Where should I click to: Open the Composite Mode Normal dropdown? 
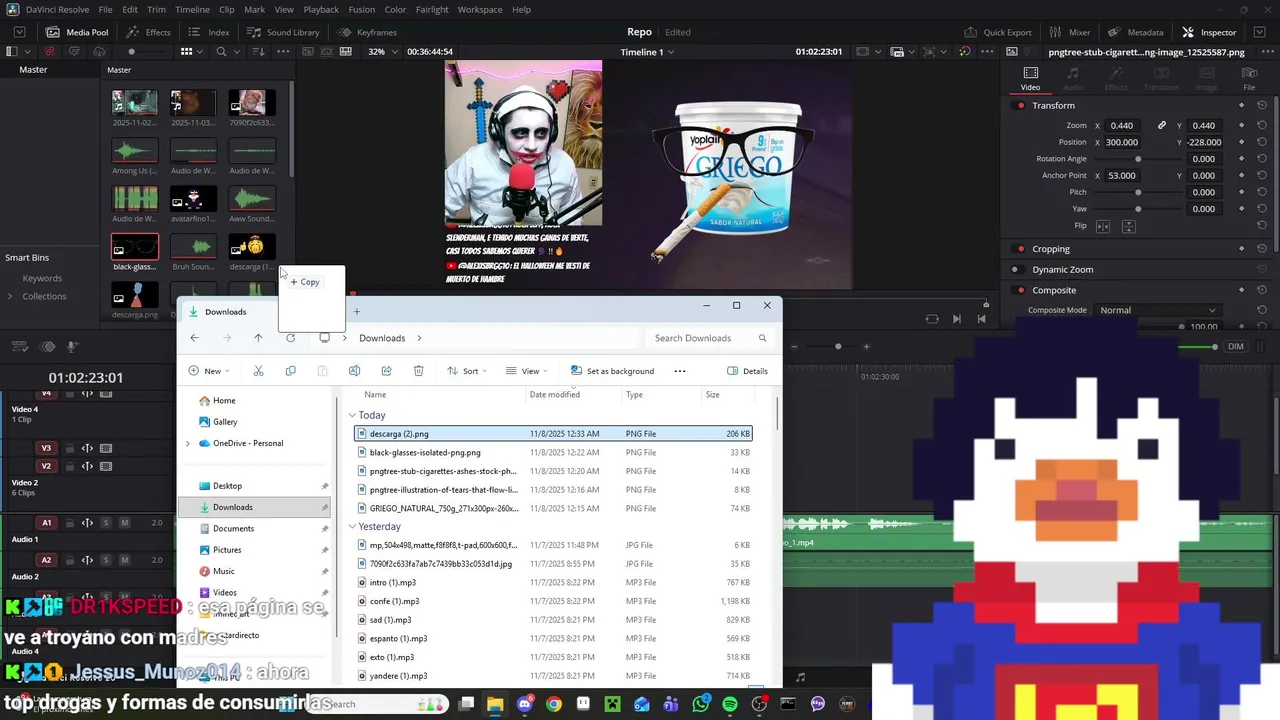click(1157, 310)
